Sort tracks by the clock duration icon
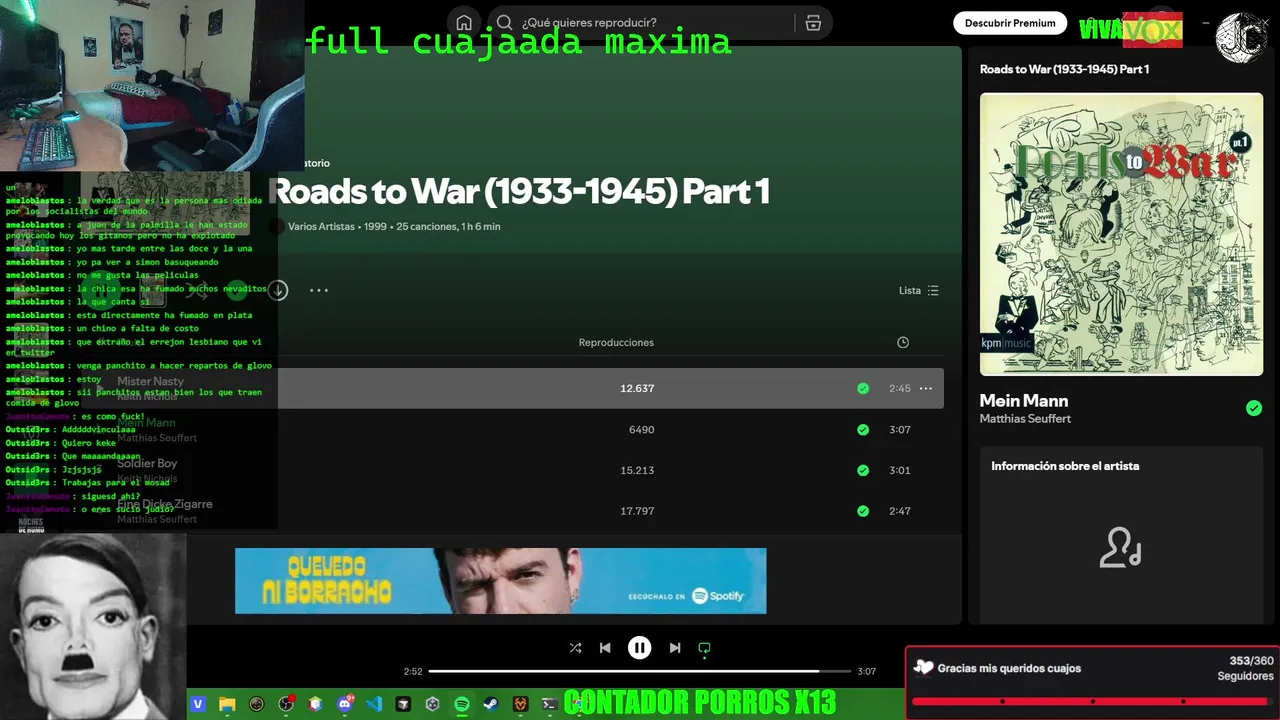This screenshot has height=720, width=1280. [x=903, y=342]
